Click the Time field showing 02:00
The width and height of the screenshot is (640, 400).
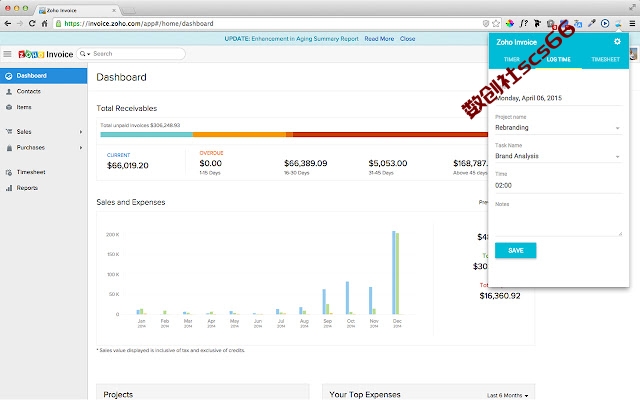[558, 186]
